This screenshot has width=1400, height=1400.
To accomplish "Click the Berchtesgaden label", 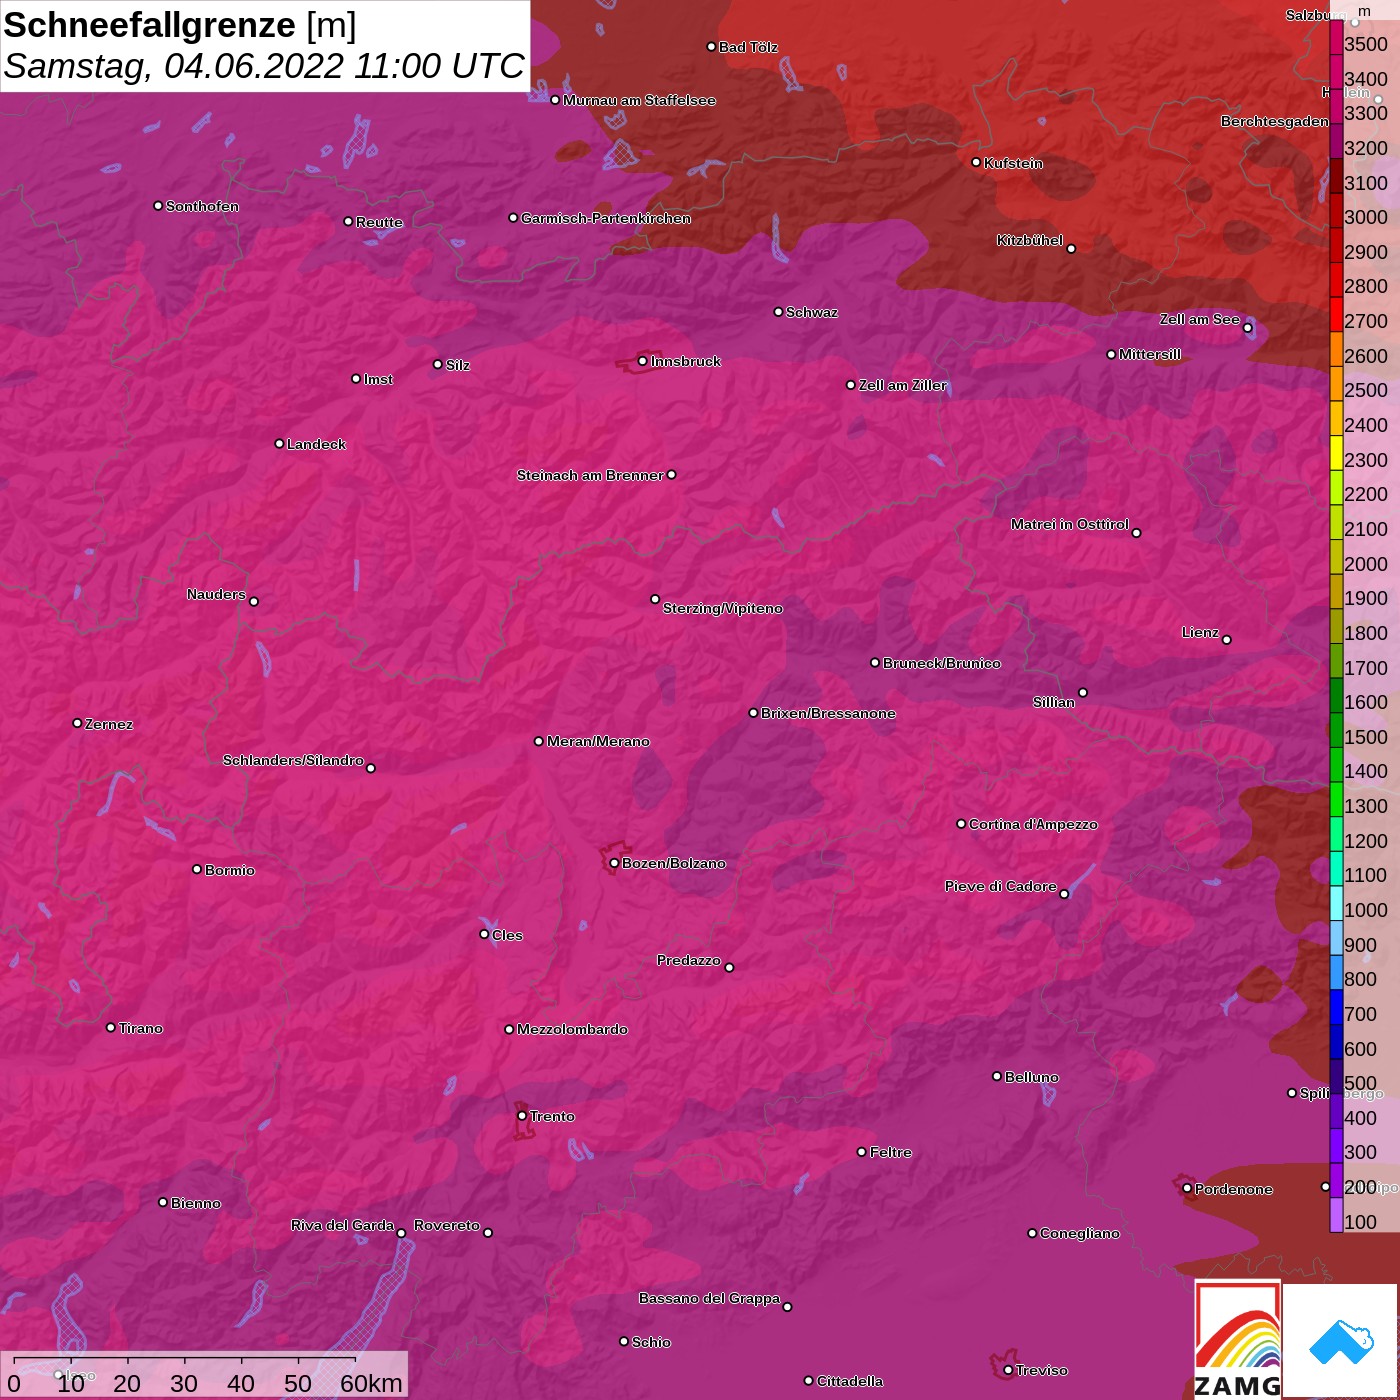I will 1275,121.
